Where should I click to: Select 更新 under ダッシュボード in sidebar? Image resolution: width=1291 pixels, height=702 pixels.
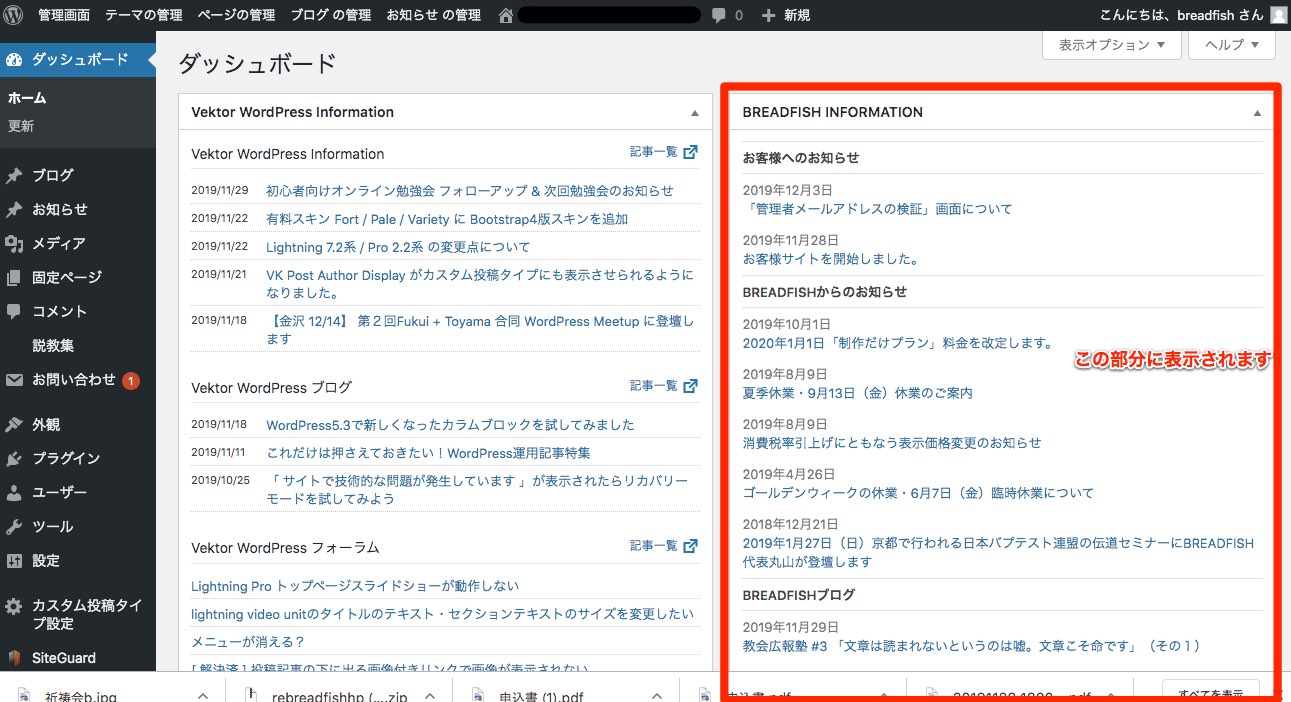click(21, 126)
